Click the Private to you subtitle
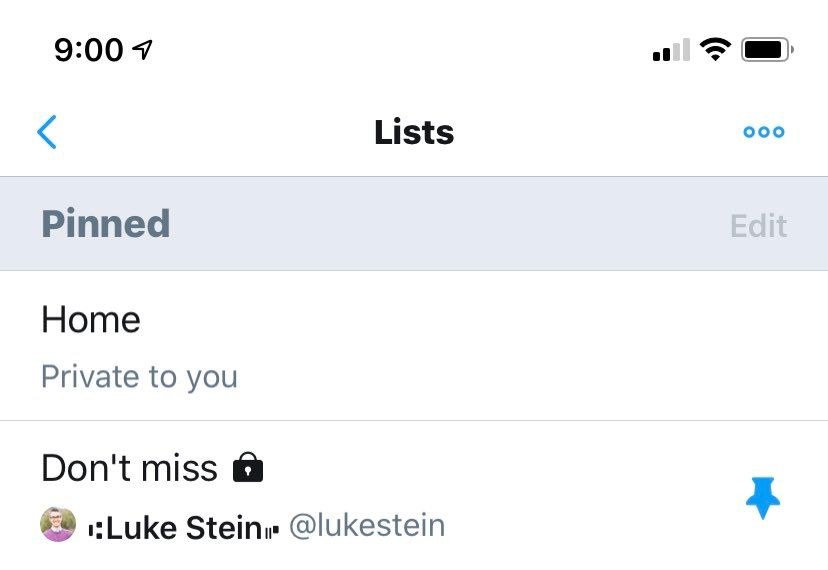Image resolution: width=828 pixels, height=570 pixels. coord(139,377)
